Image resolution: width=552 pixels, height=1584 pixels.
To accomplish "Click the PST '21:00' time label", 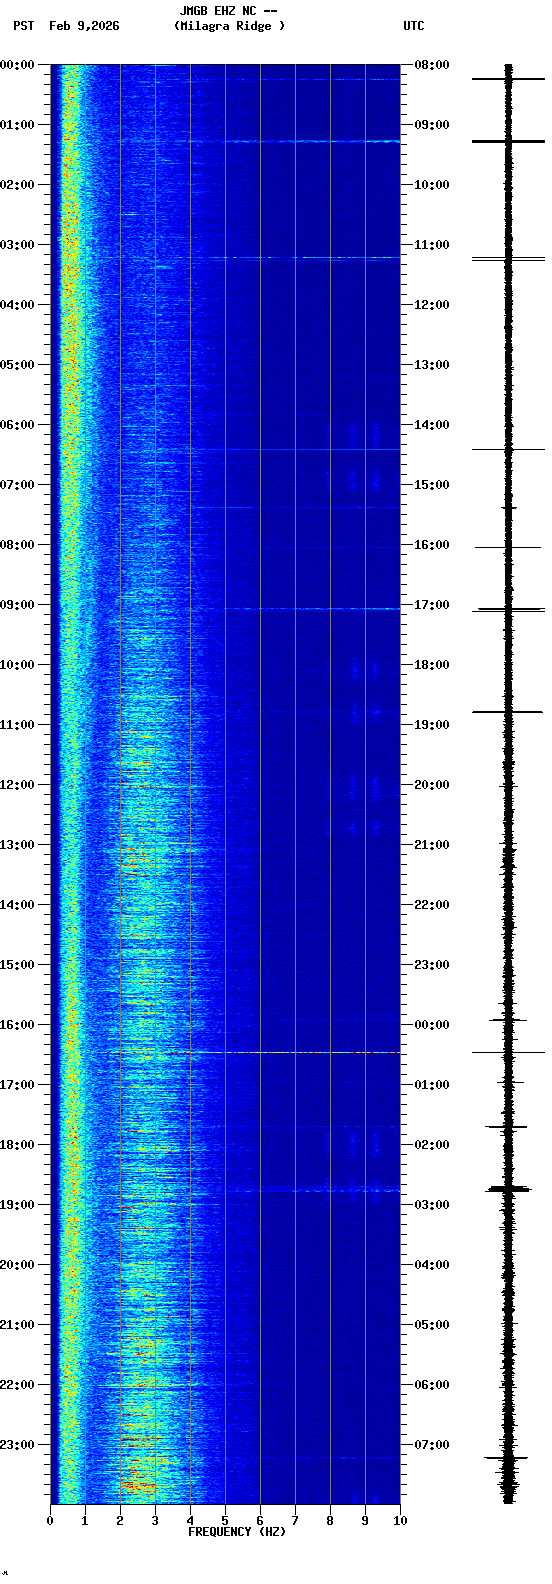I will [x=17, y=1325].
